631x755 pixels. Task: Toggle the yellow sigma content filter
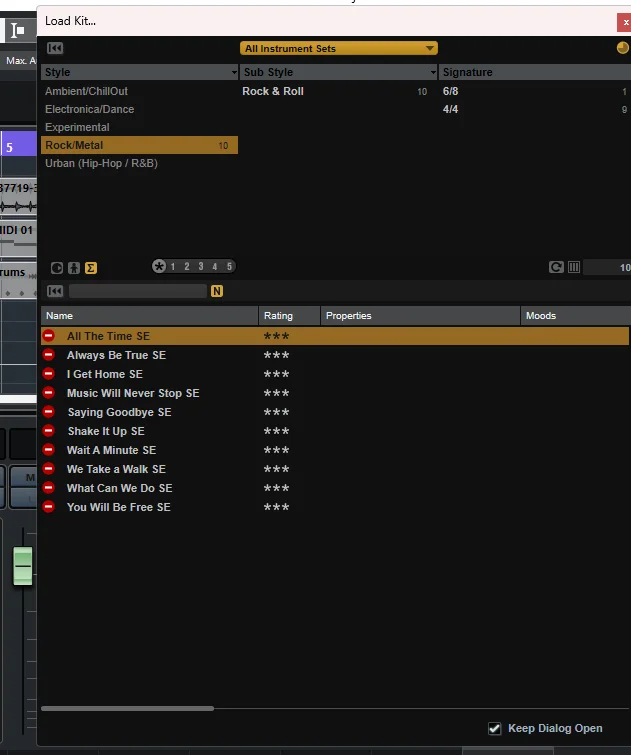click(x=91, y=268)
